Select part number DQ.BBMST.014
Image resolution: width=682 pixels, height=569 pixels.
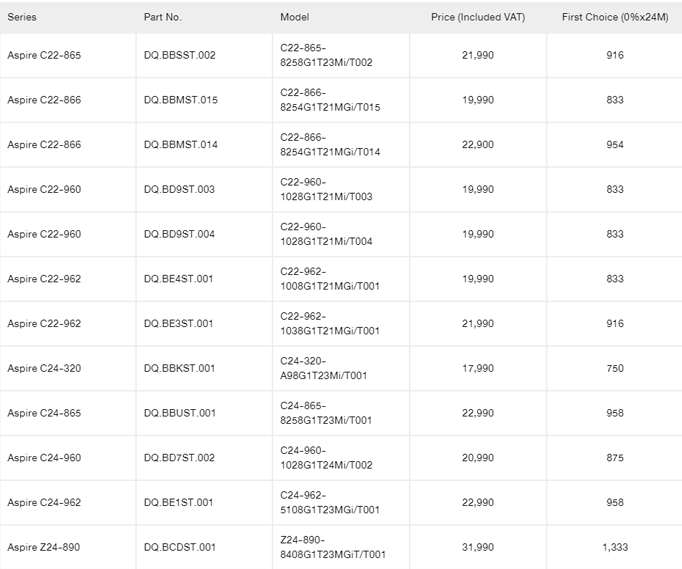click(x=180, y=145)
